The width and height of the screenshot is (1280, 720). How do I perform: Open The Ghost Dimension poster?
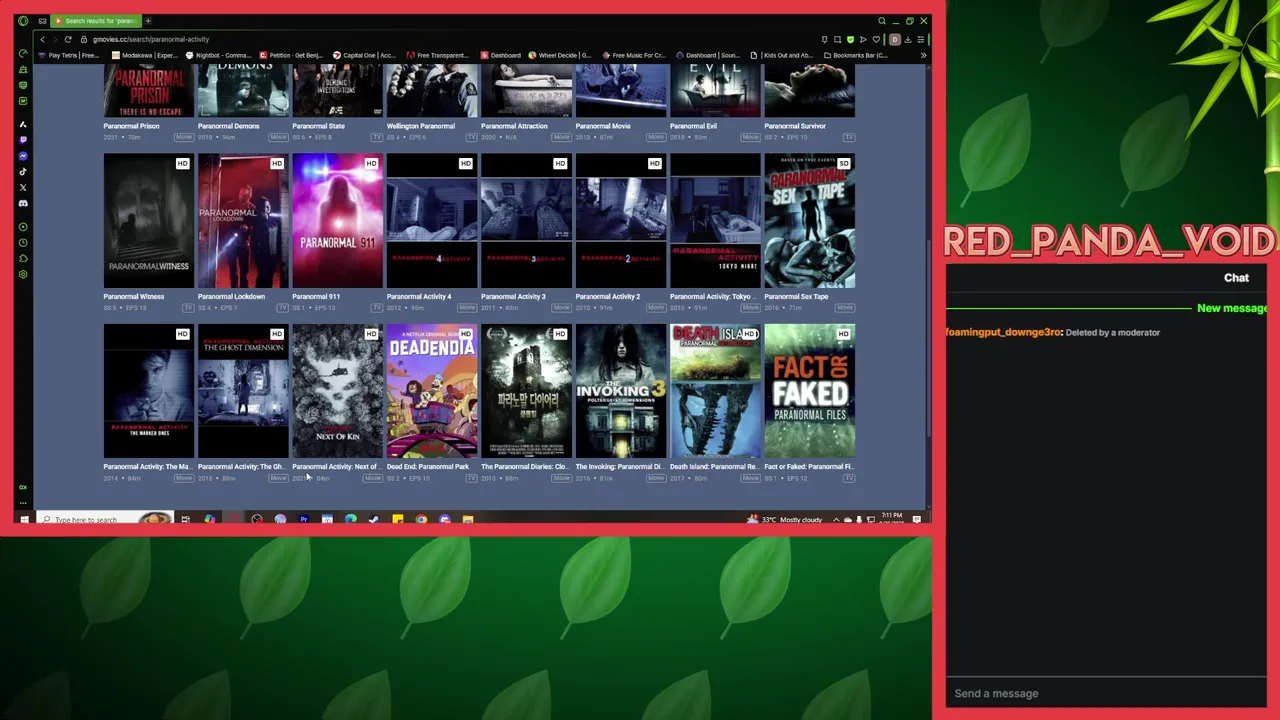coord(242,391)
